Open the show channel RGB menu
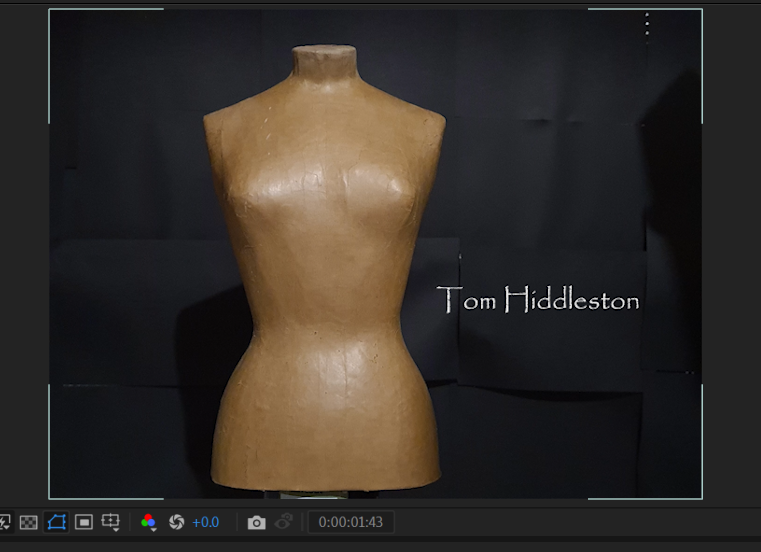This screenshot has height=552, width=761. (x=149, y=522)
